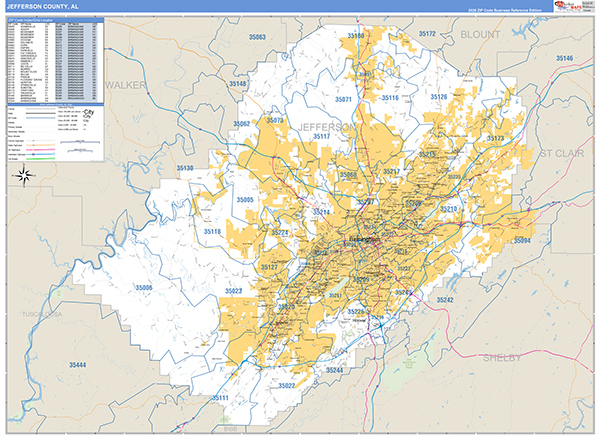Click the ZIP code 35117 label

(x=322, y=137)
